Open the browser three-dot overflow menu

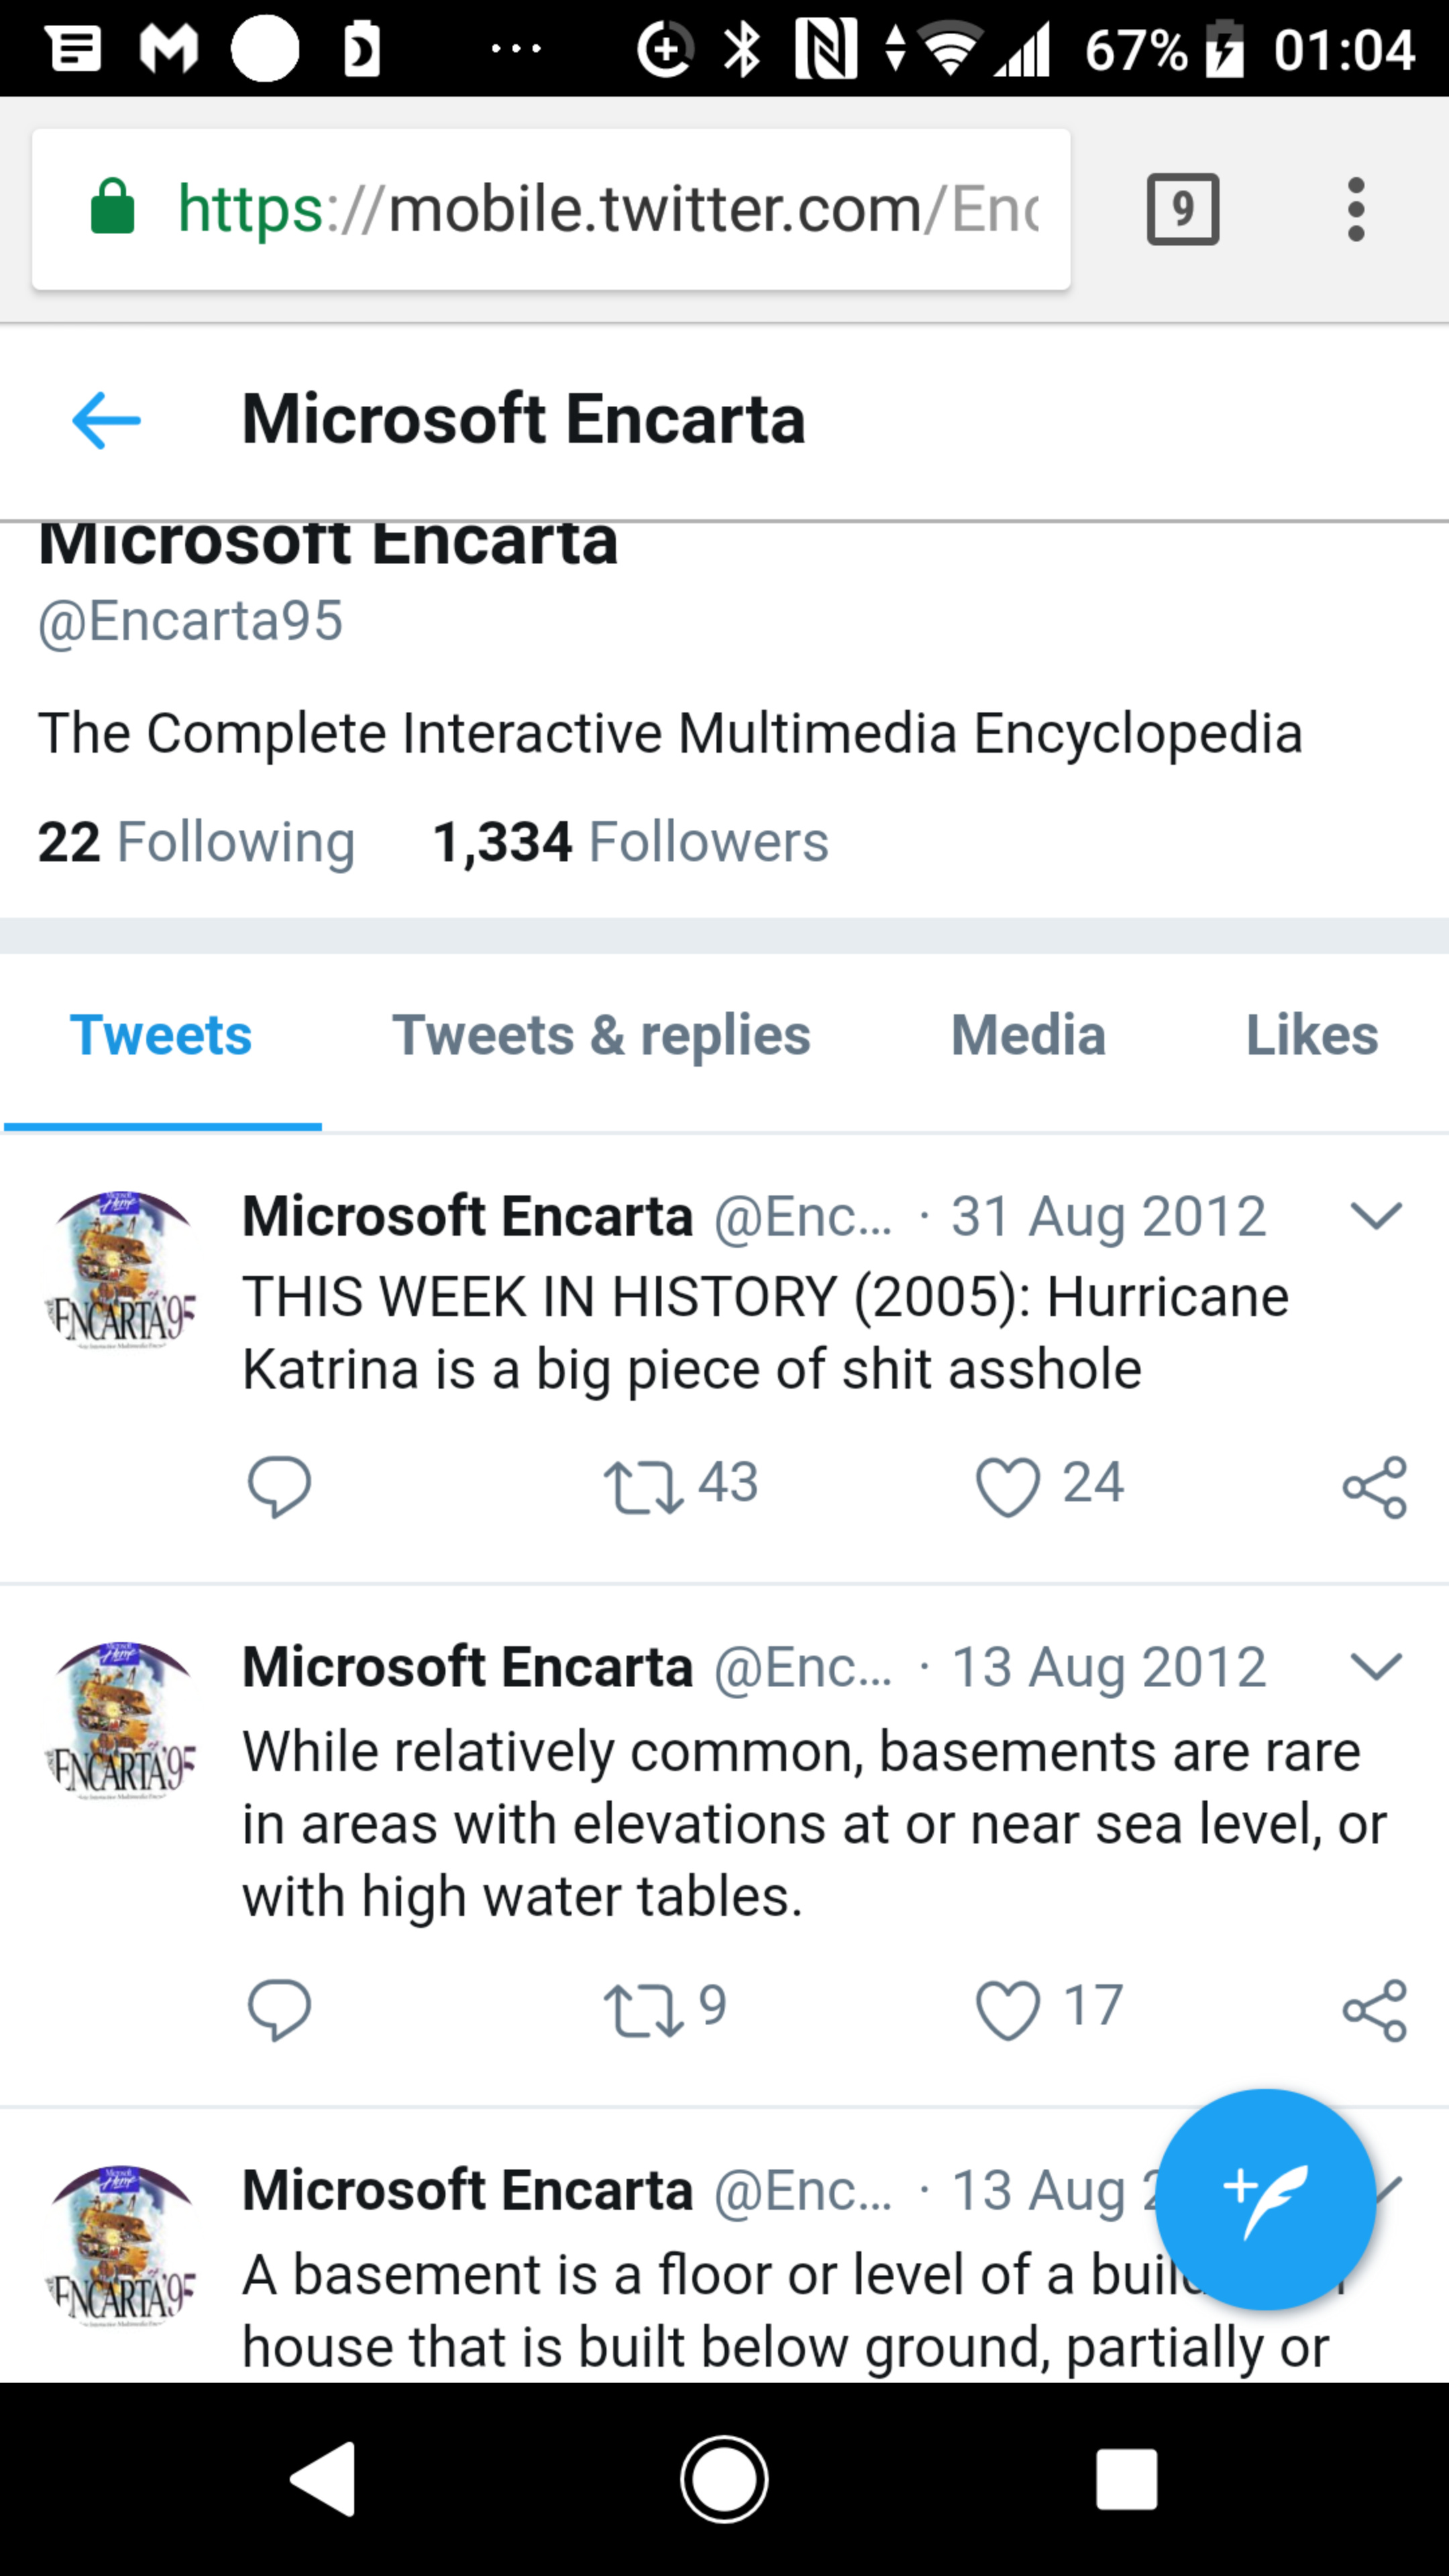[1355, 209]
